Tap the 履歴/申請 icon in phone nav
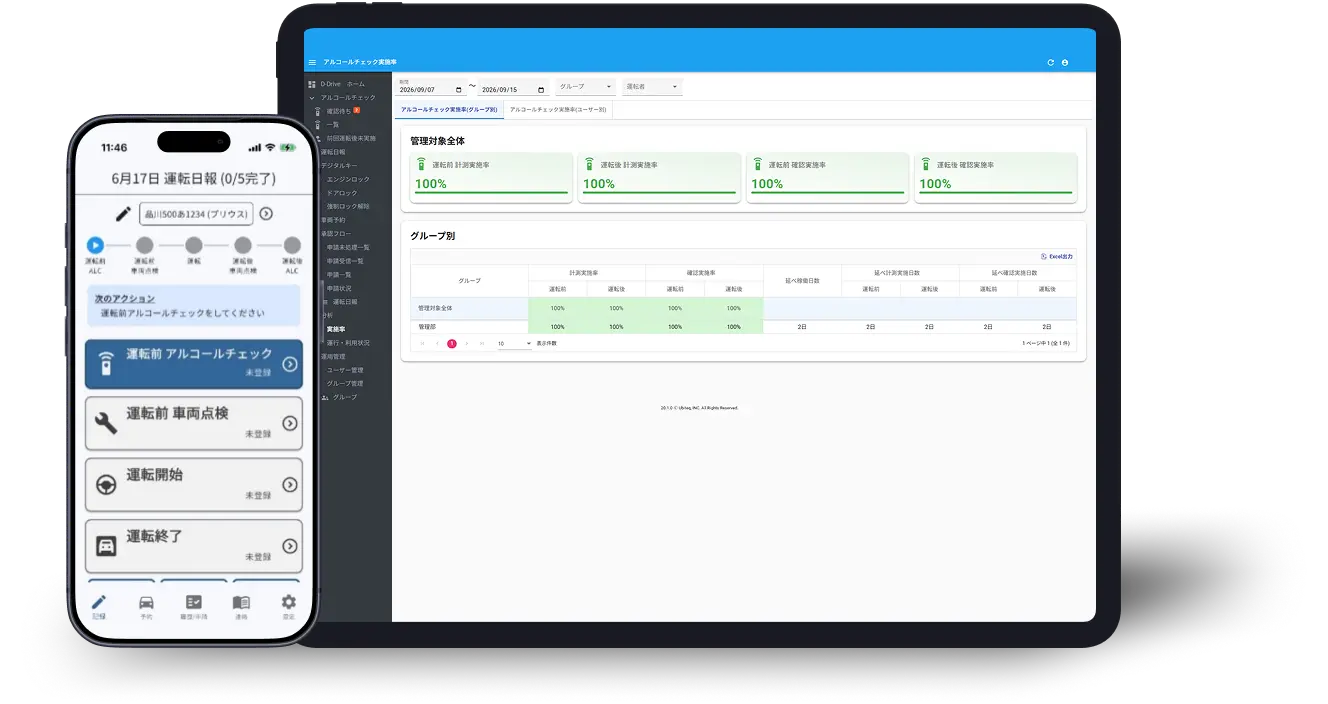The width and height of the screenshot is (1328, 704). coord(194,602)
